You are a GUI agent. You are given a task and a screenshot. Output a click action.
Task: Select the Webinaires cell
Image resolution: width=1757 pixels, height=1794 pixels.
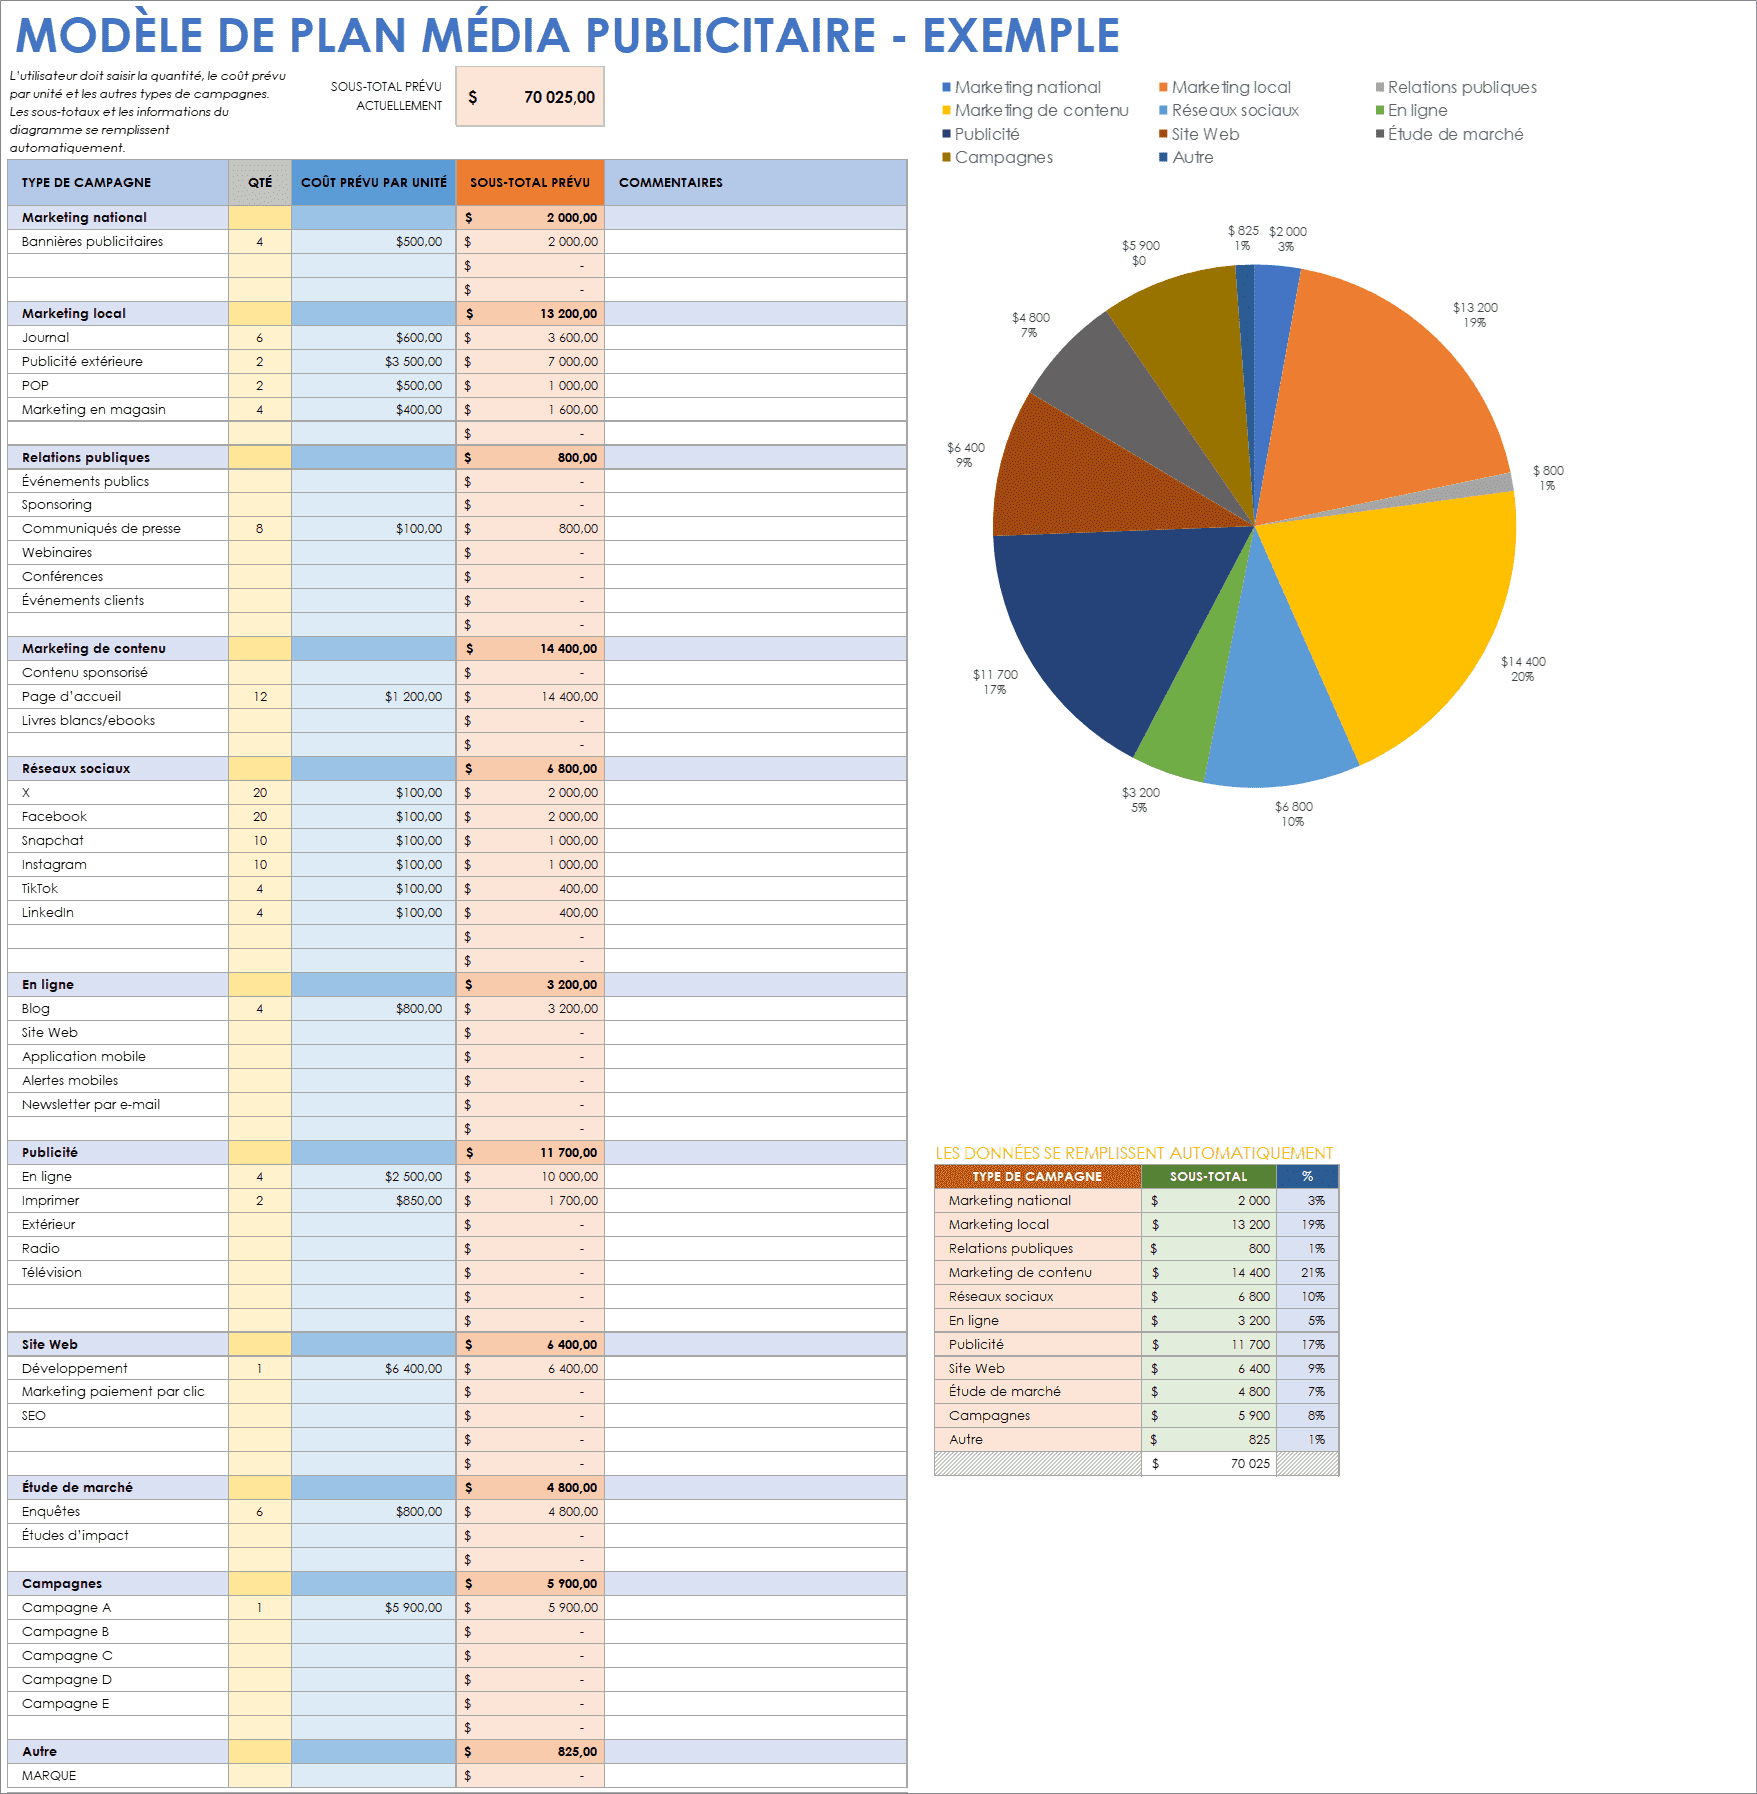[118, 553]
